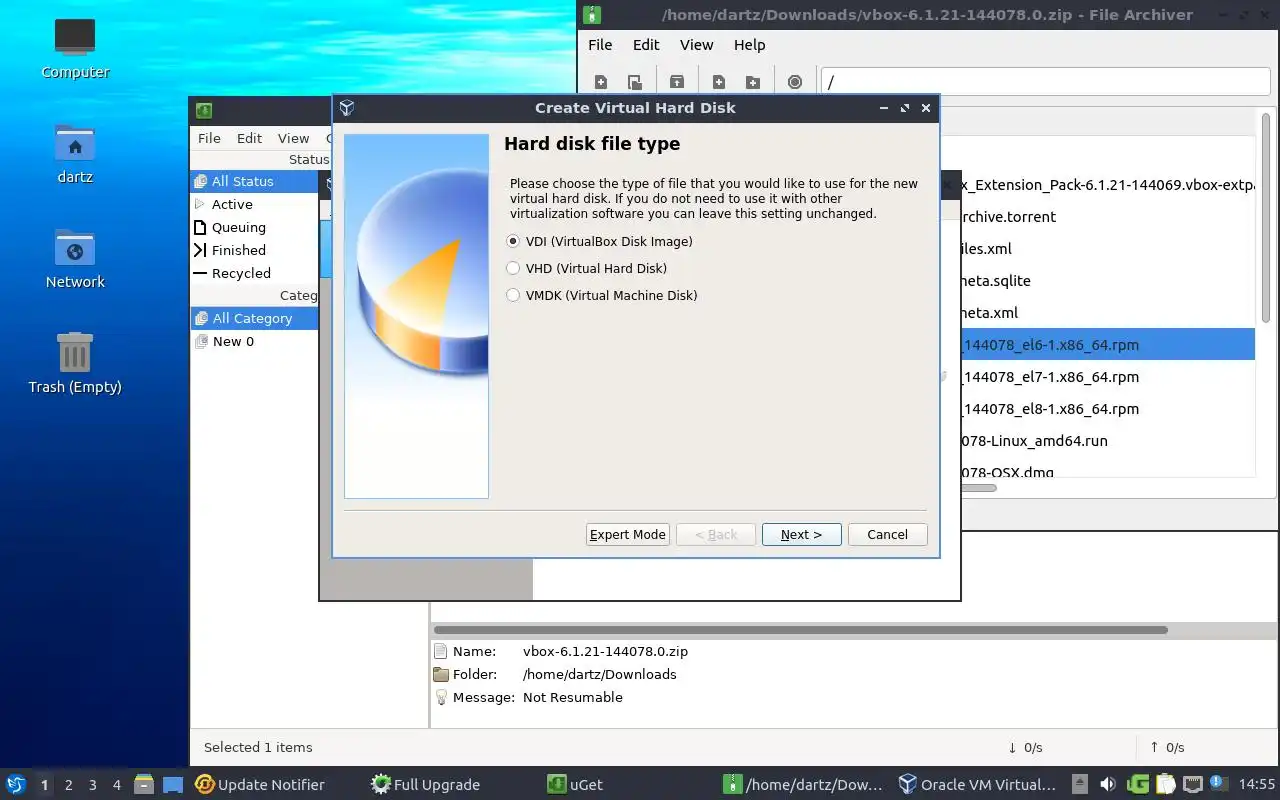Screen dimensions: 1280x800
Task: Click the volume speaker tray icon
Action: pyautogui.click(x=1107, y=784)
